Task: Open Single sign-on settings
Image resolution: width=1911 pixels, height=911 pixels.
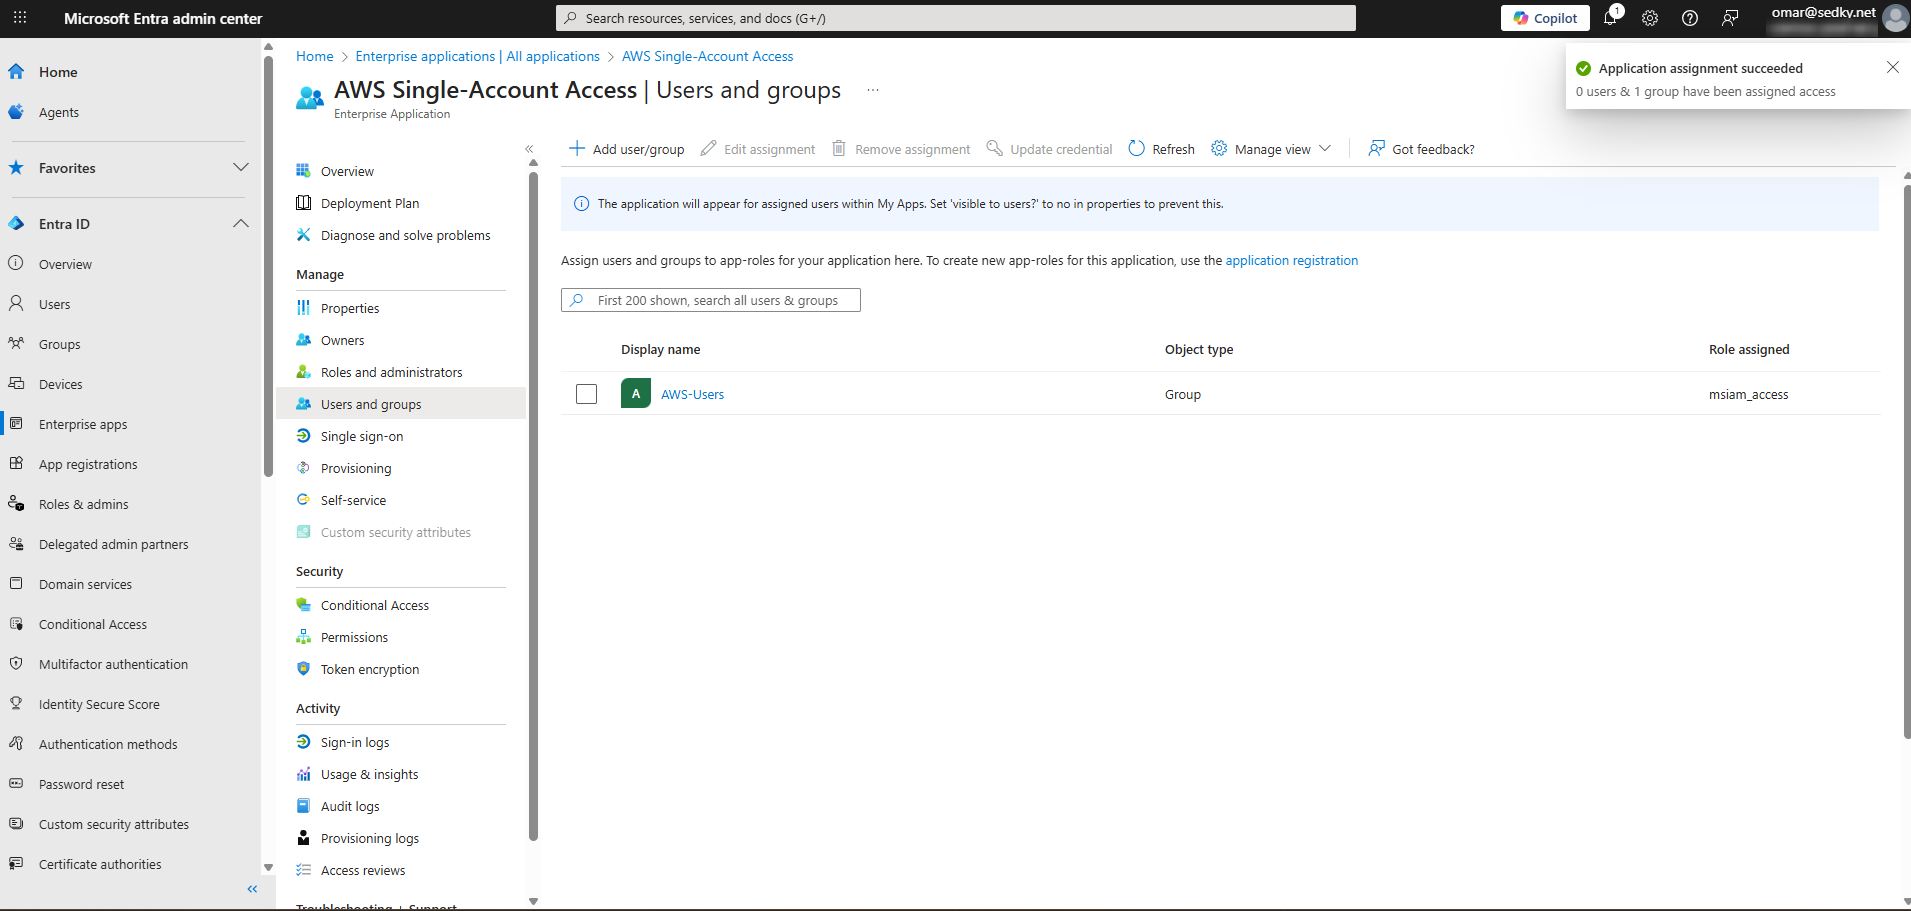Action: (x=362, y=436)
